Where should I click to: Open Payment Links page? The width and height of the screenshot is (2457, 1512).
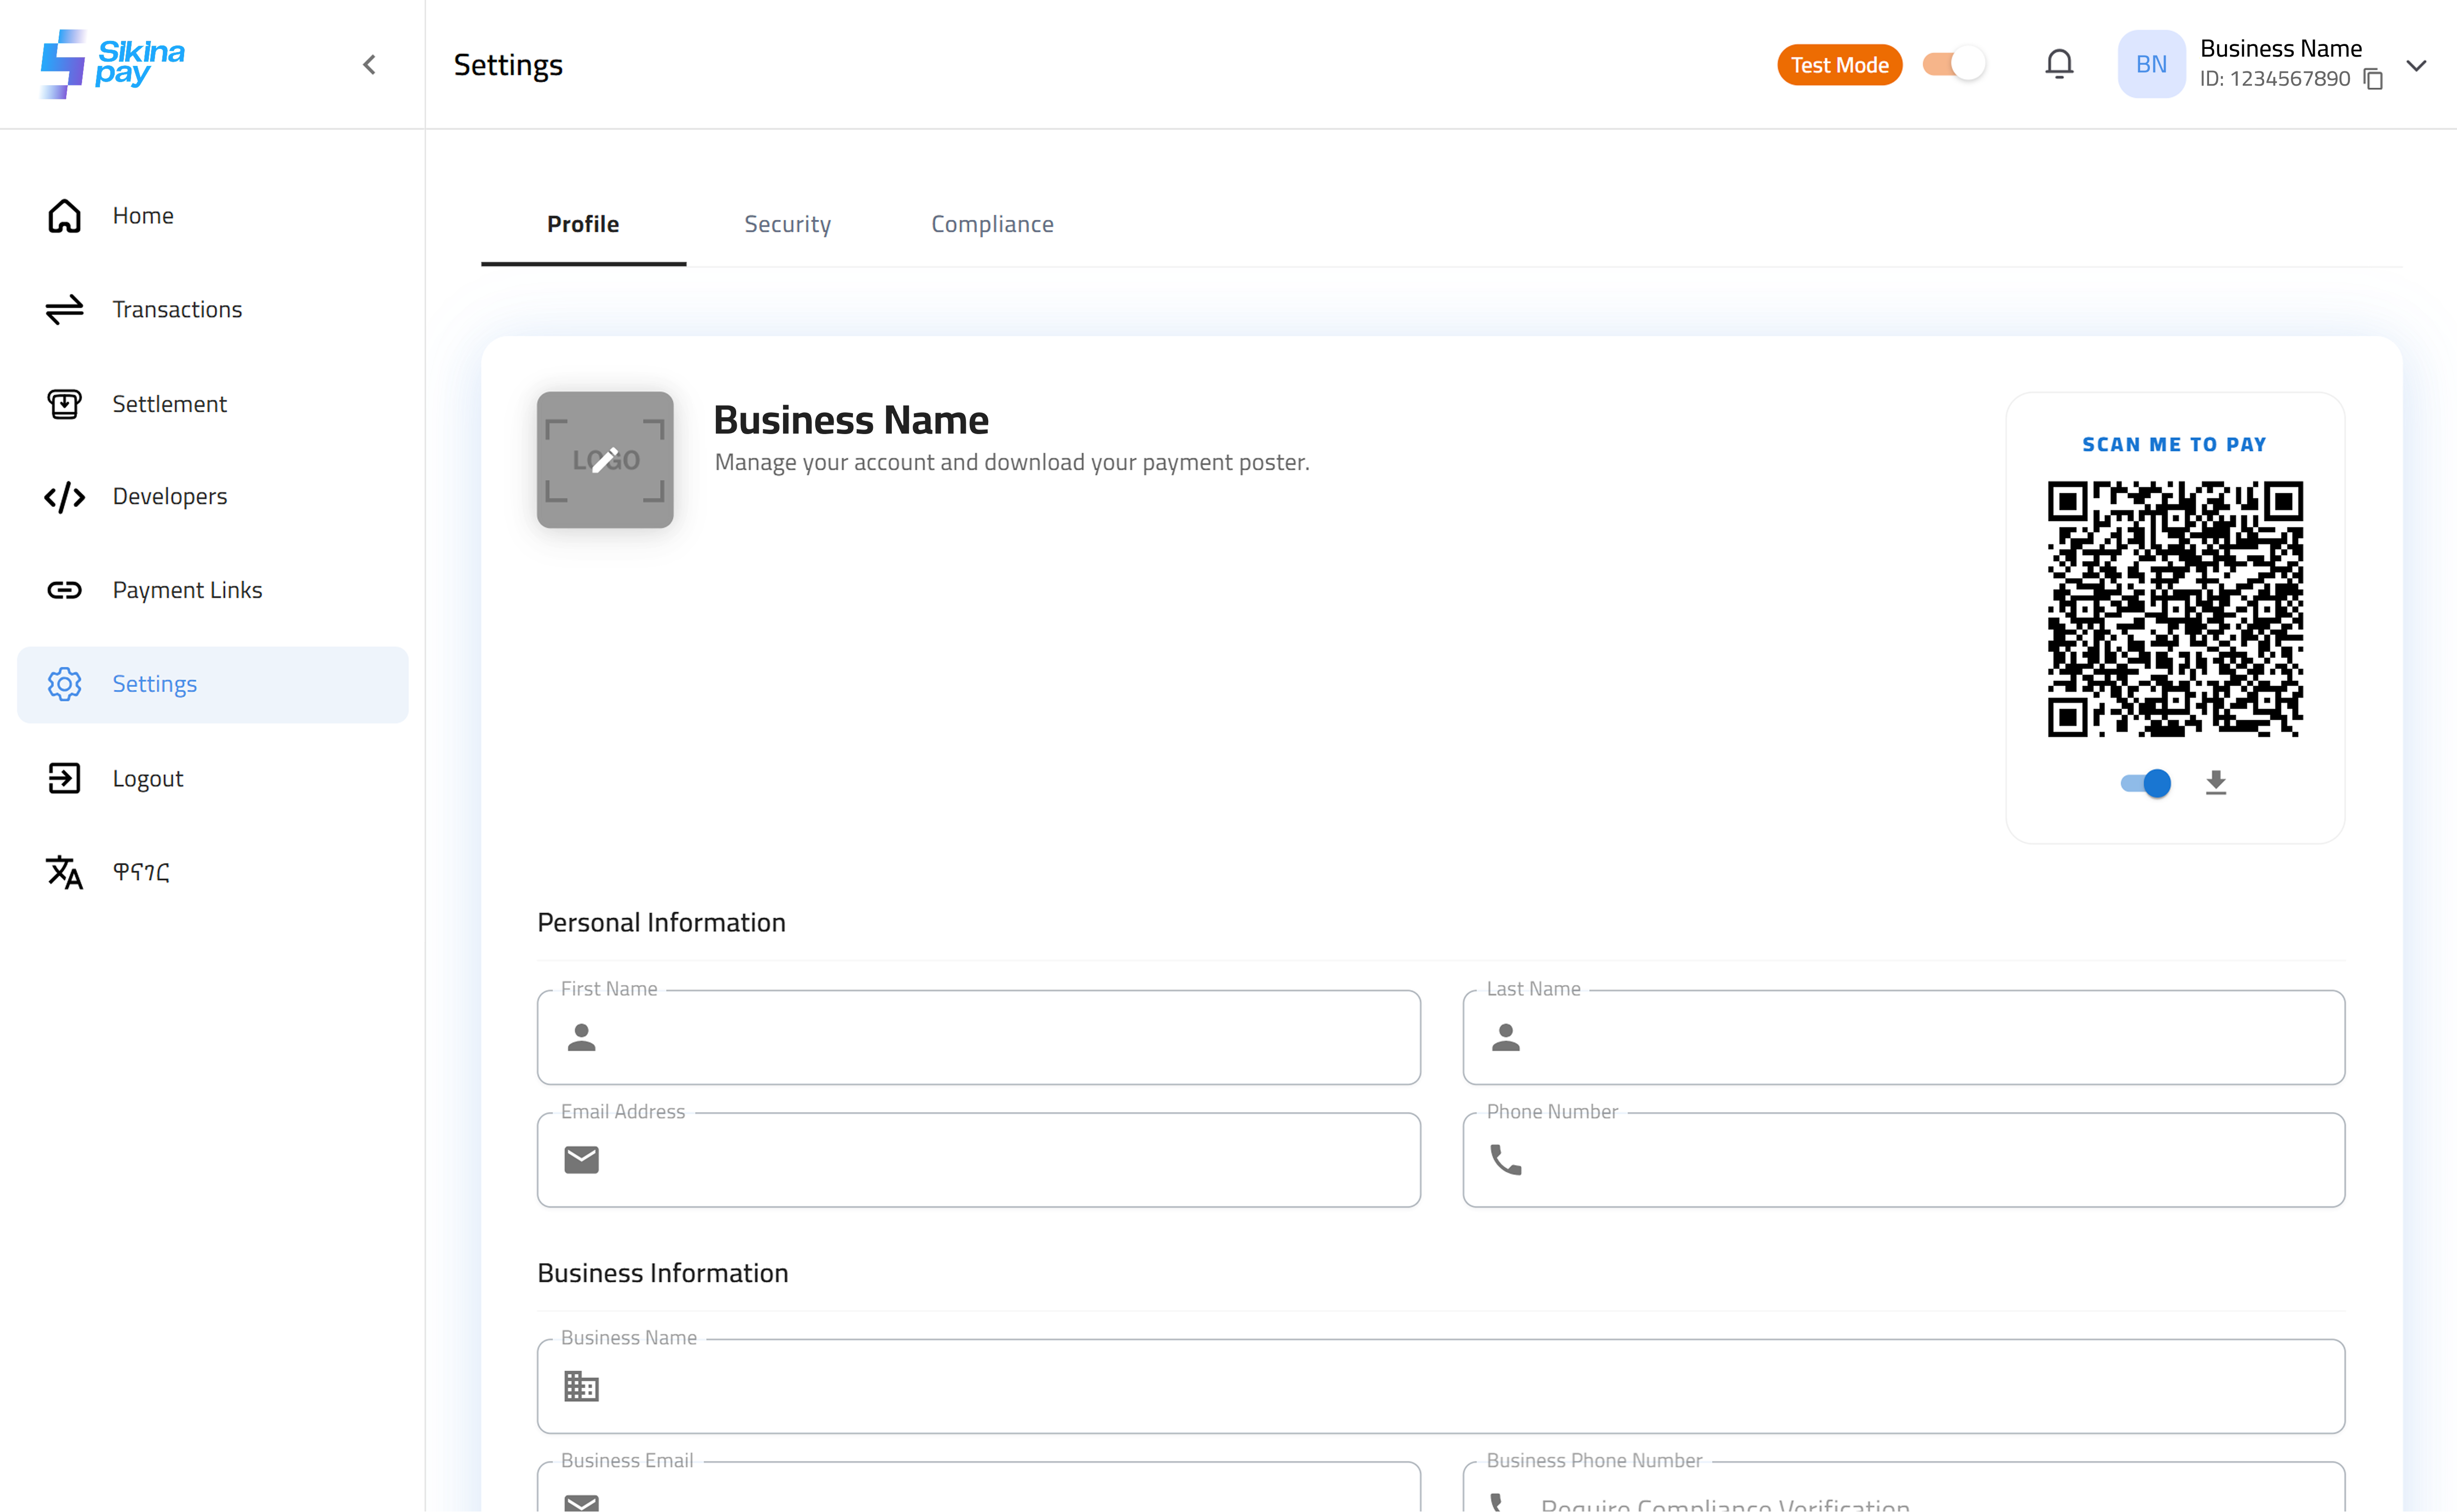187,590
